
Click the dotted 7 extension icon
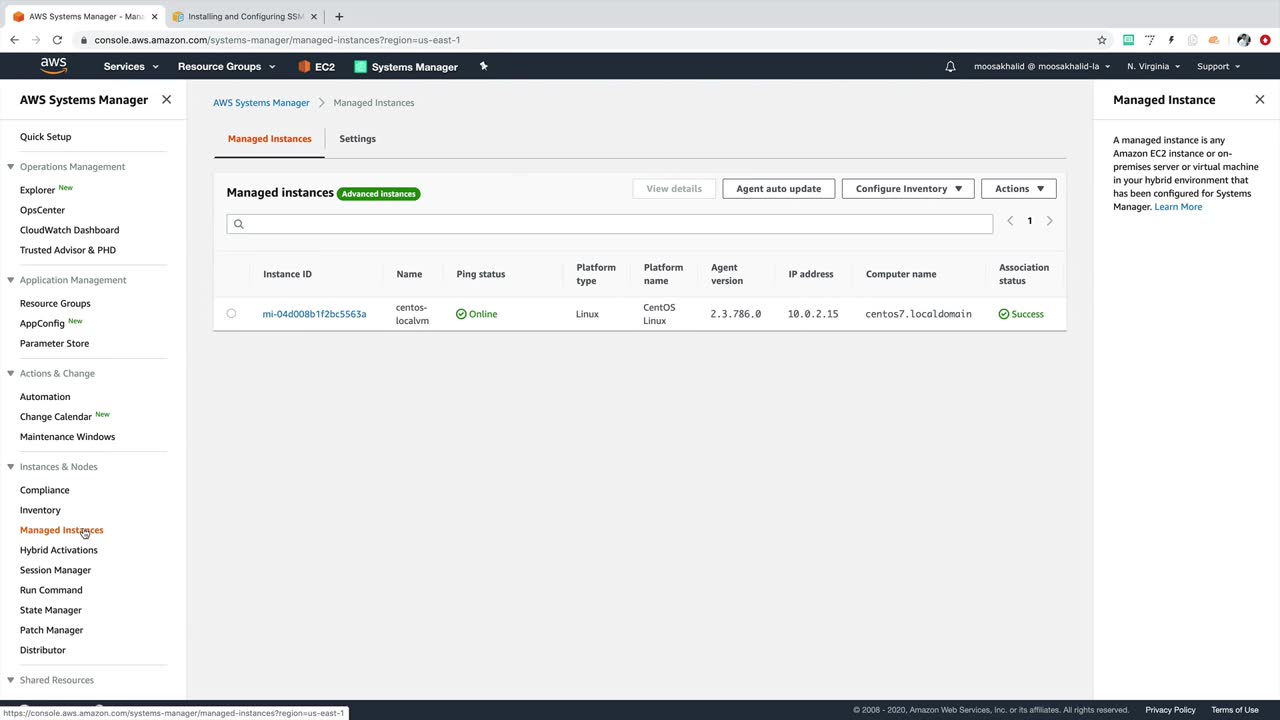pyautogui.click(x=1150, y=40)
